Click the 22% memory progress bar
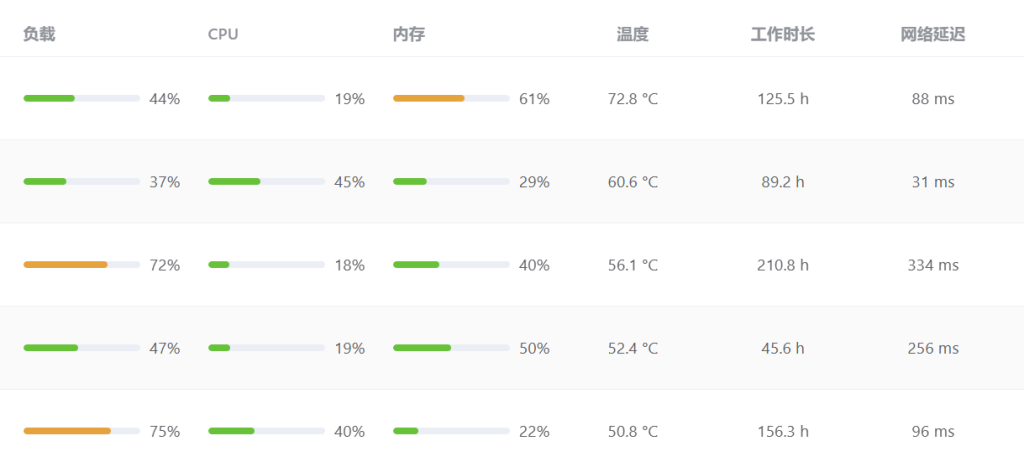The height and width of the screenshot is (462, 1024). point(451,431)
